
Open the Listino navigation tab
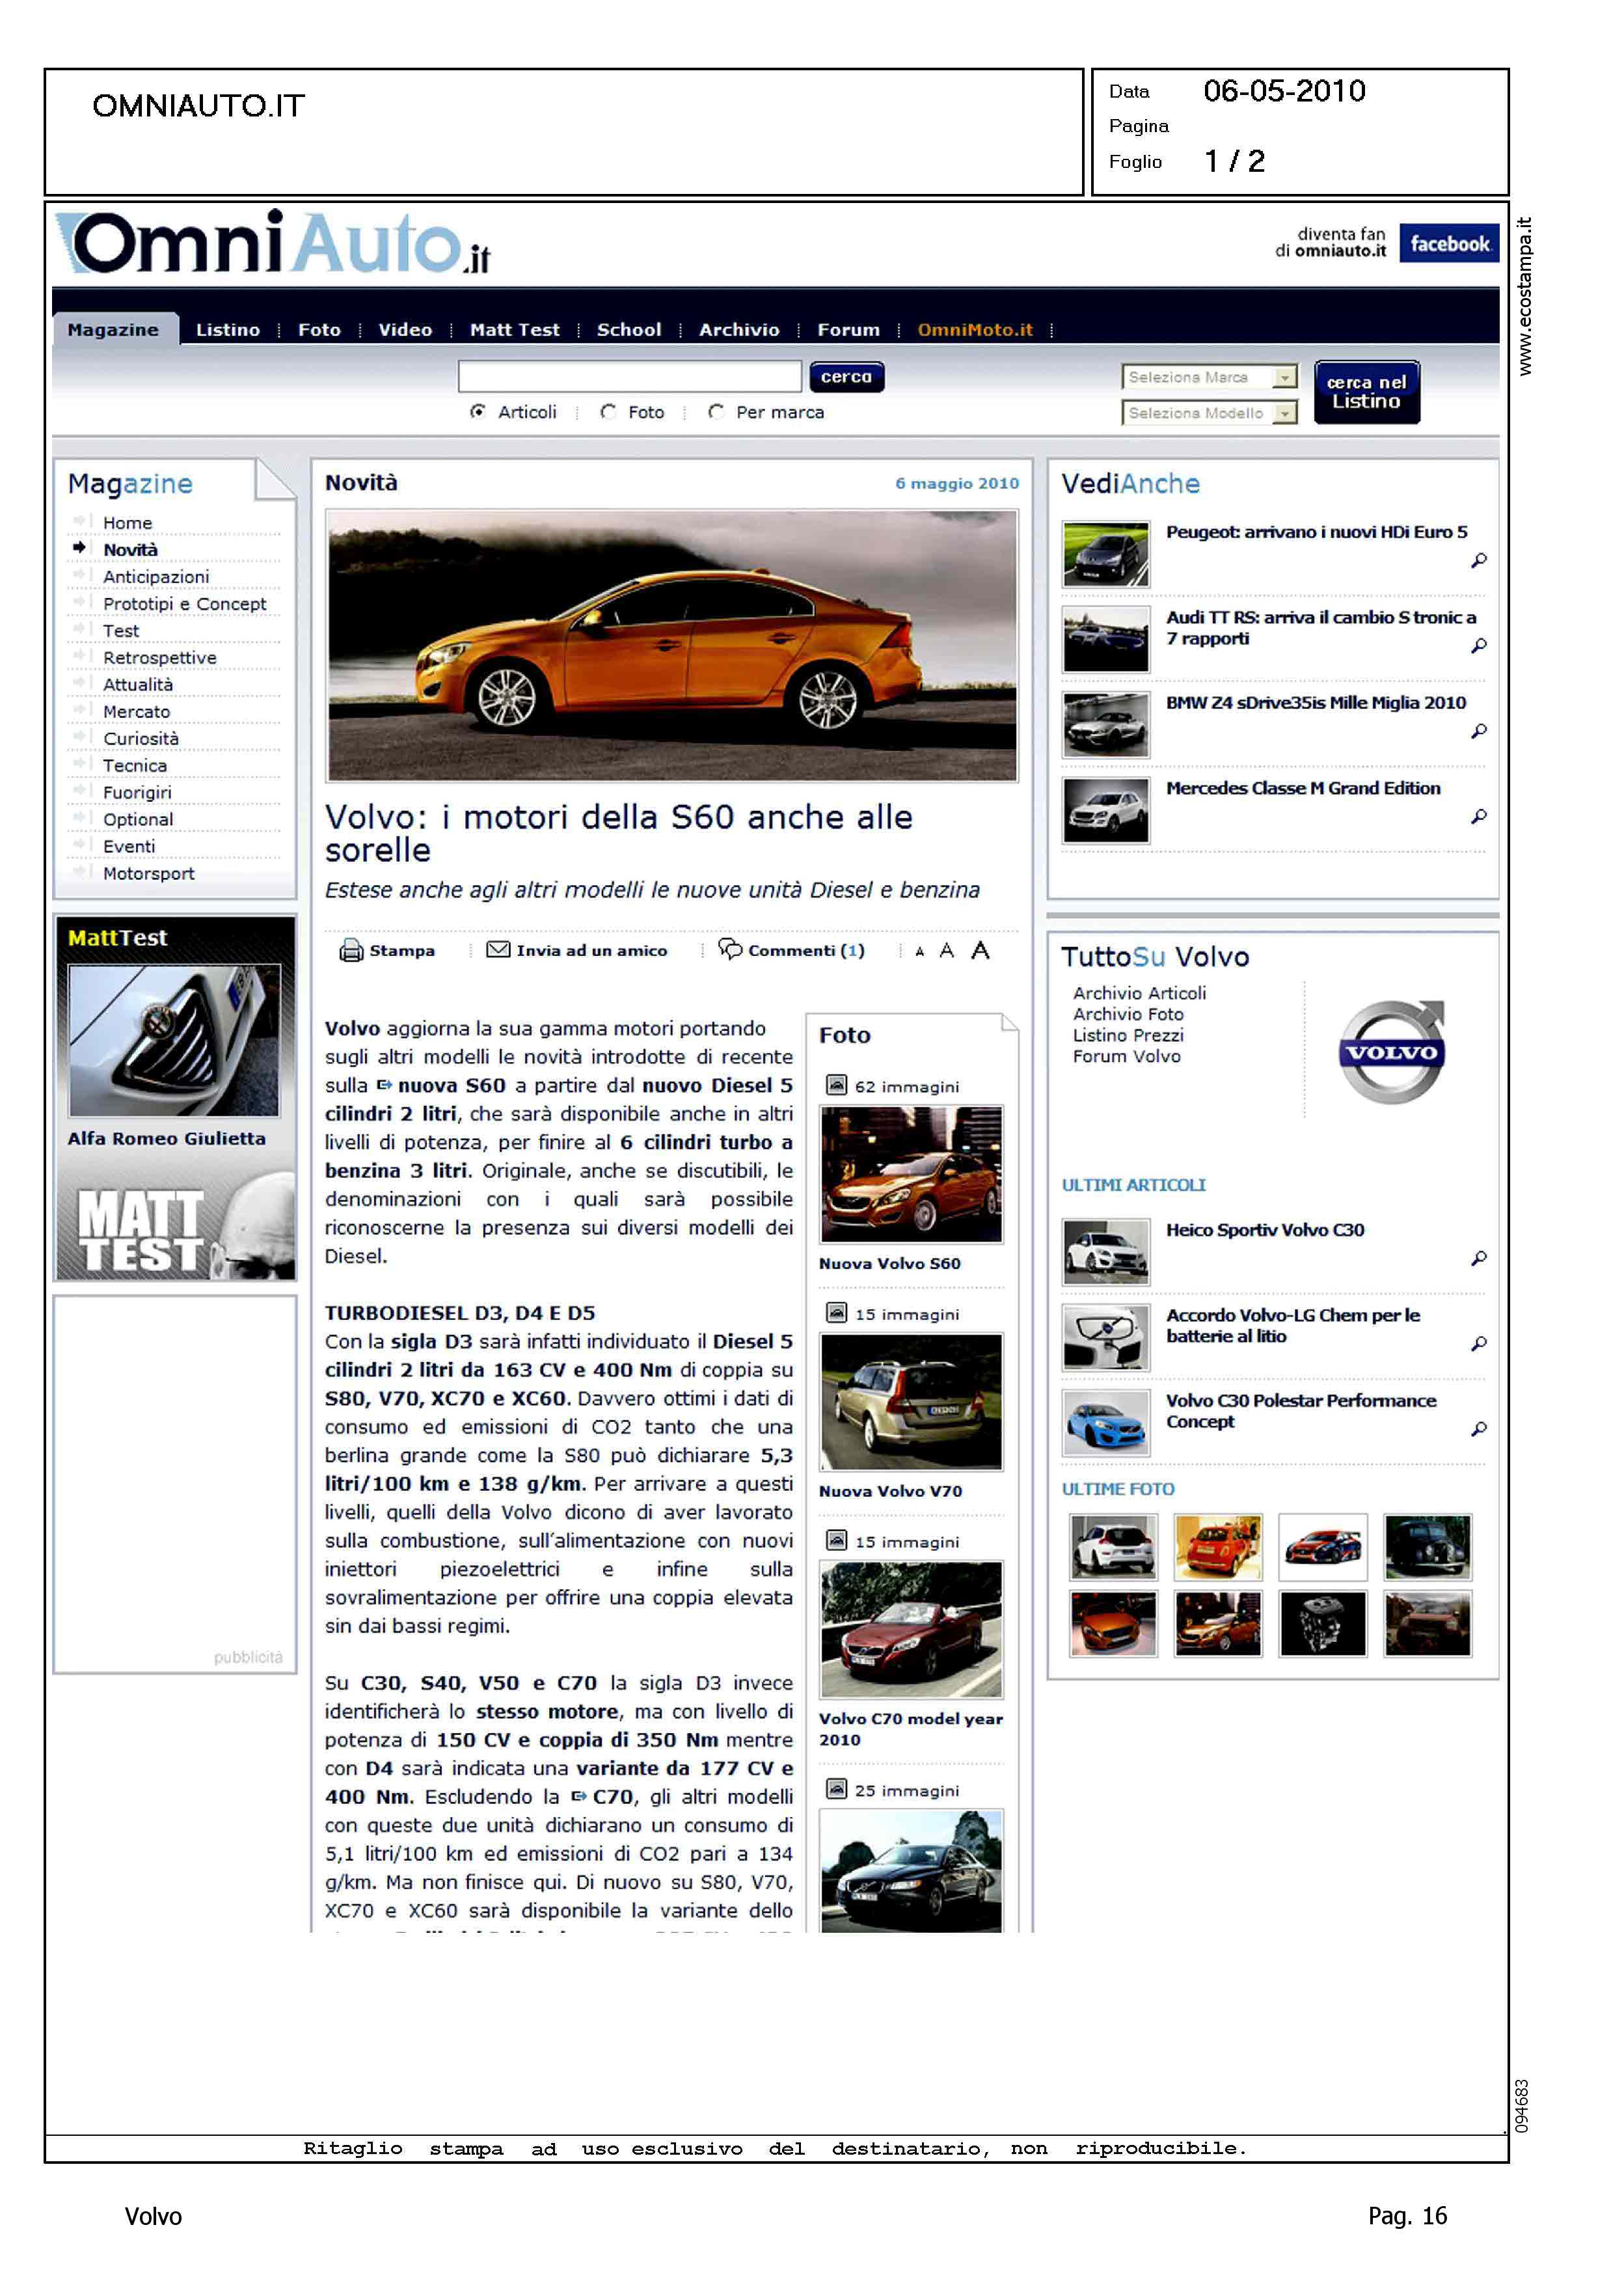(x=227, y=330)
